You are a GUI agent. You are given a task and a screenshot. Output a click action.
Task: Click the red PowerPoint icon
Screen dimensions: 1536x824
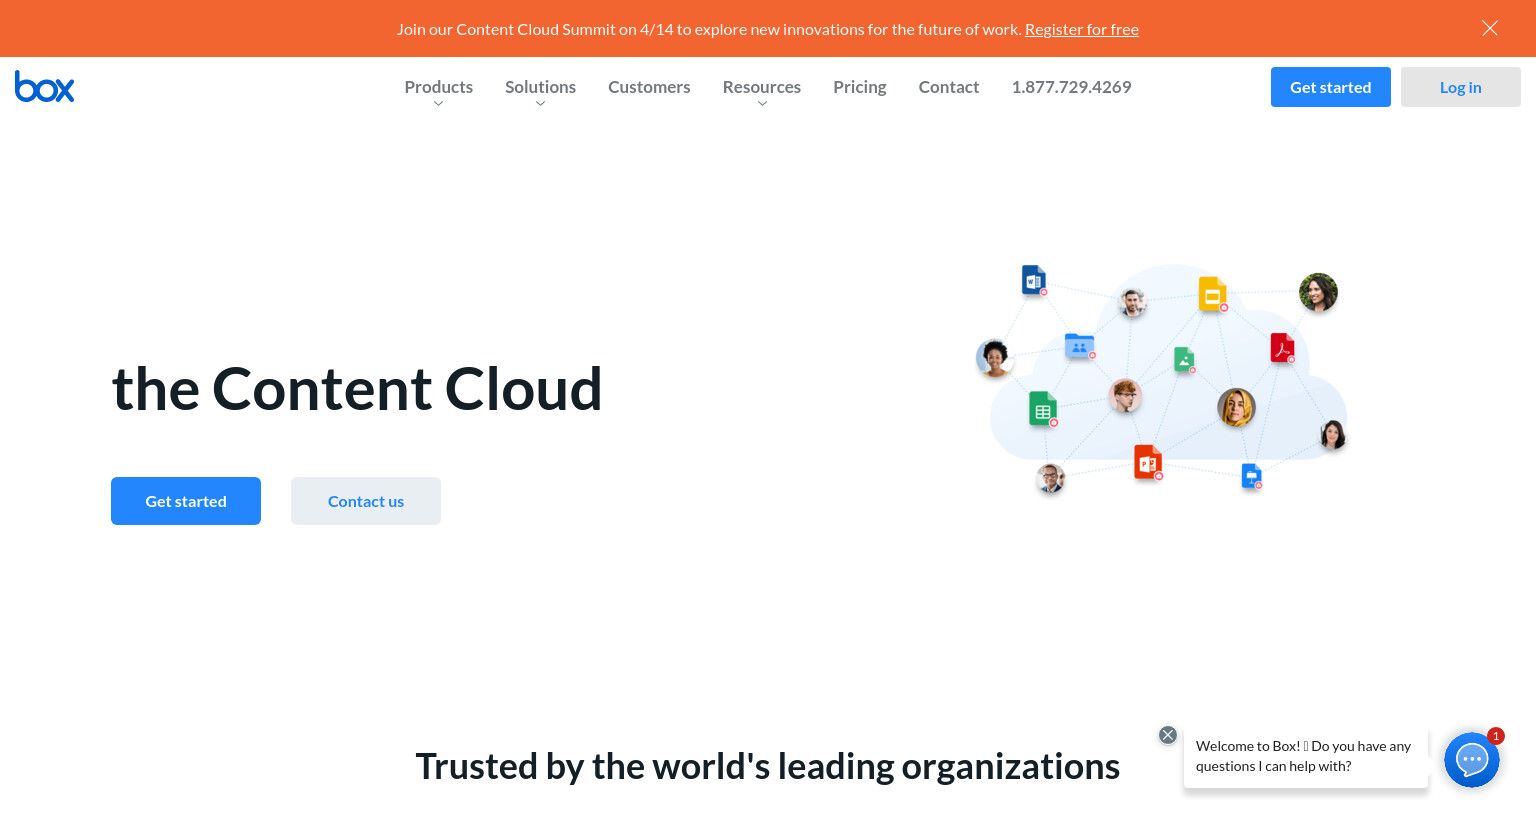point(1148,462)
